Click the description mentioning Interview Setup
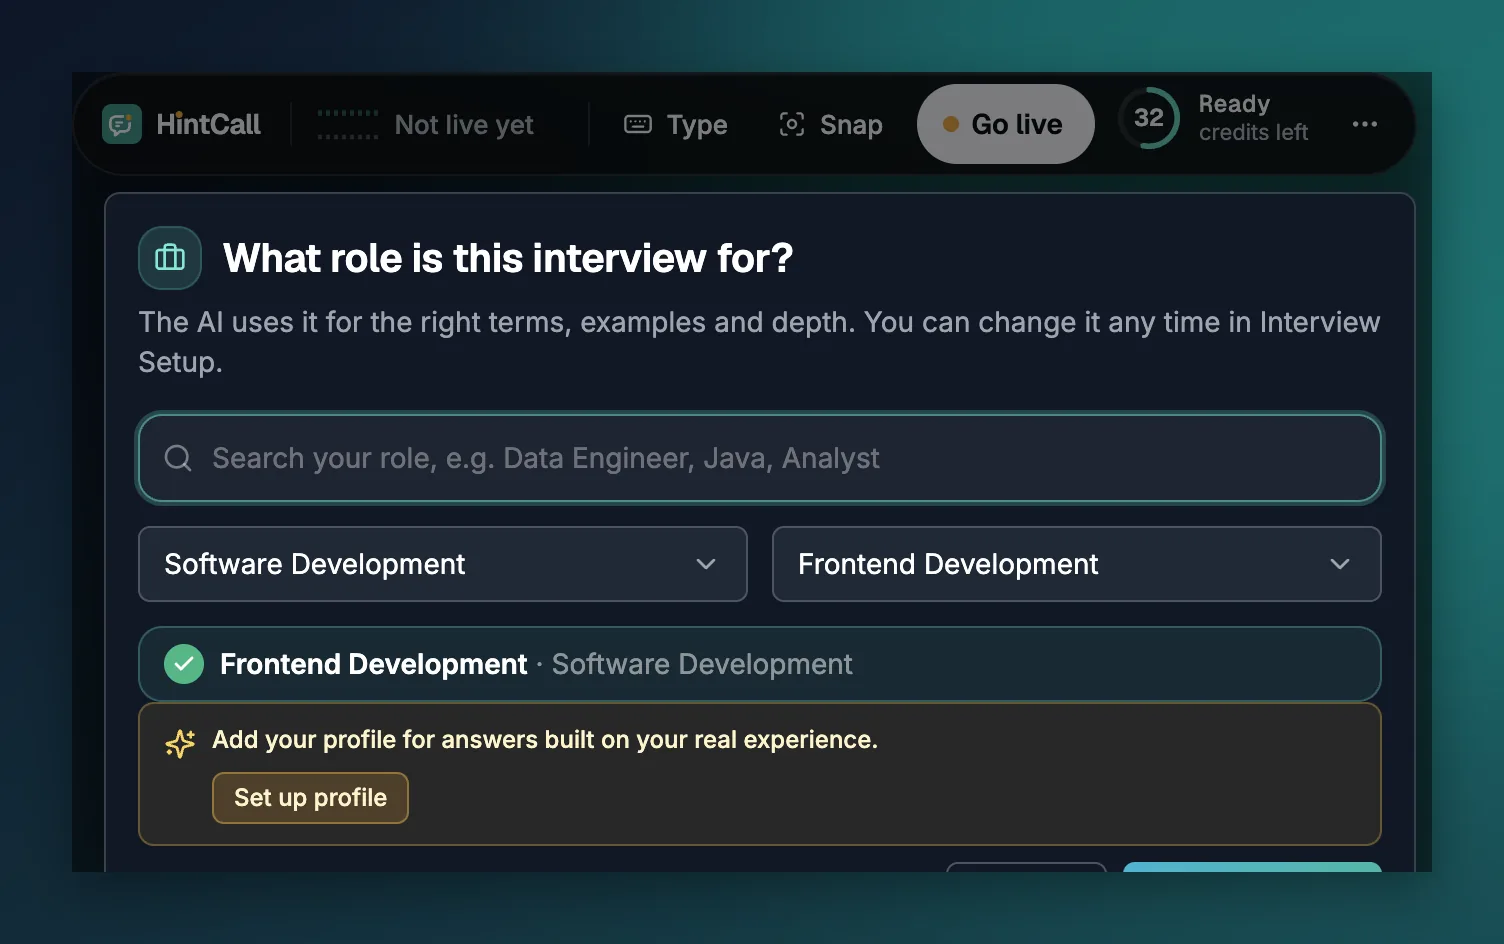Screen dimensions: 1504x944 point(760,342)
